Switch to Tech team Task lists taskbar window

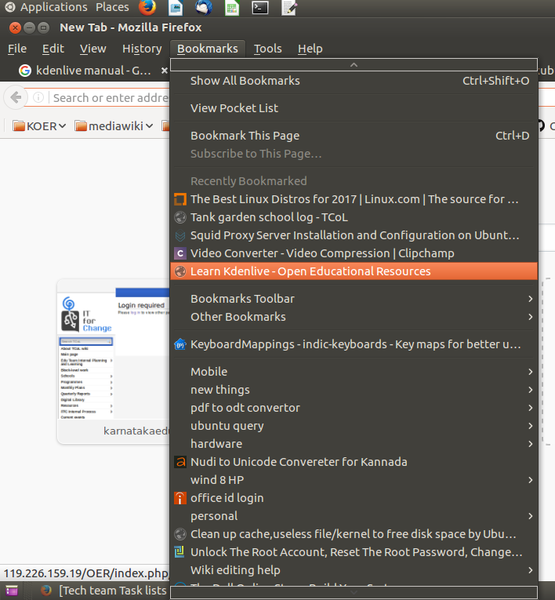tap(105, 591)
